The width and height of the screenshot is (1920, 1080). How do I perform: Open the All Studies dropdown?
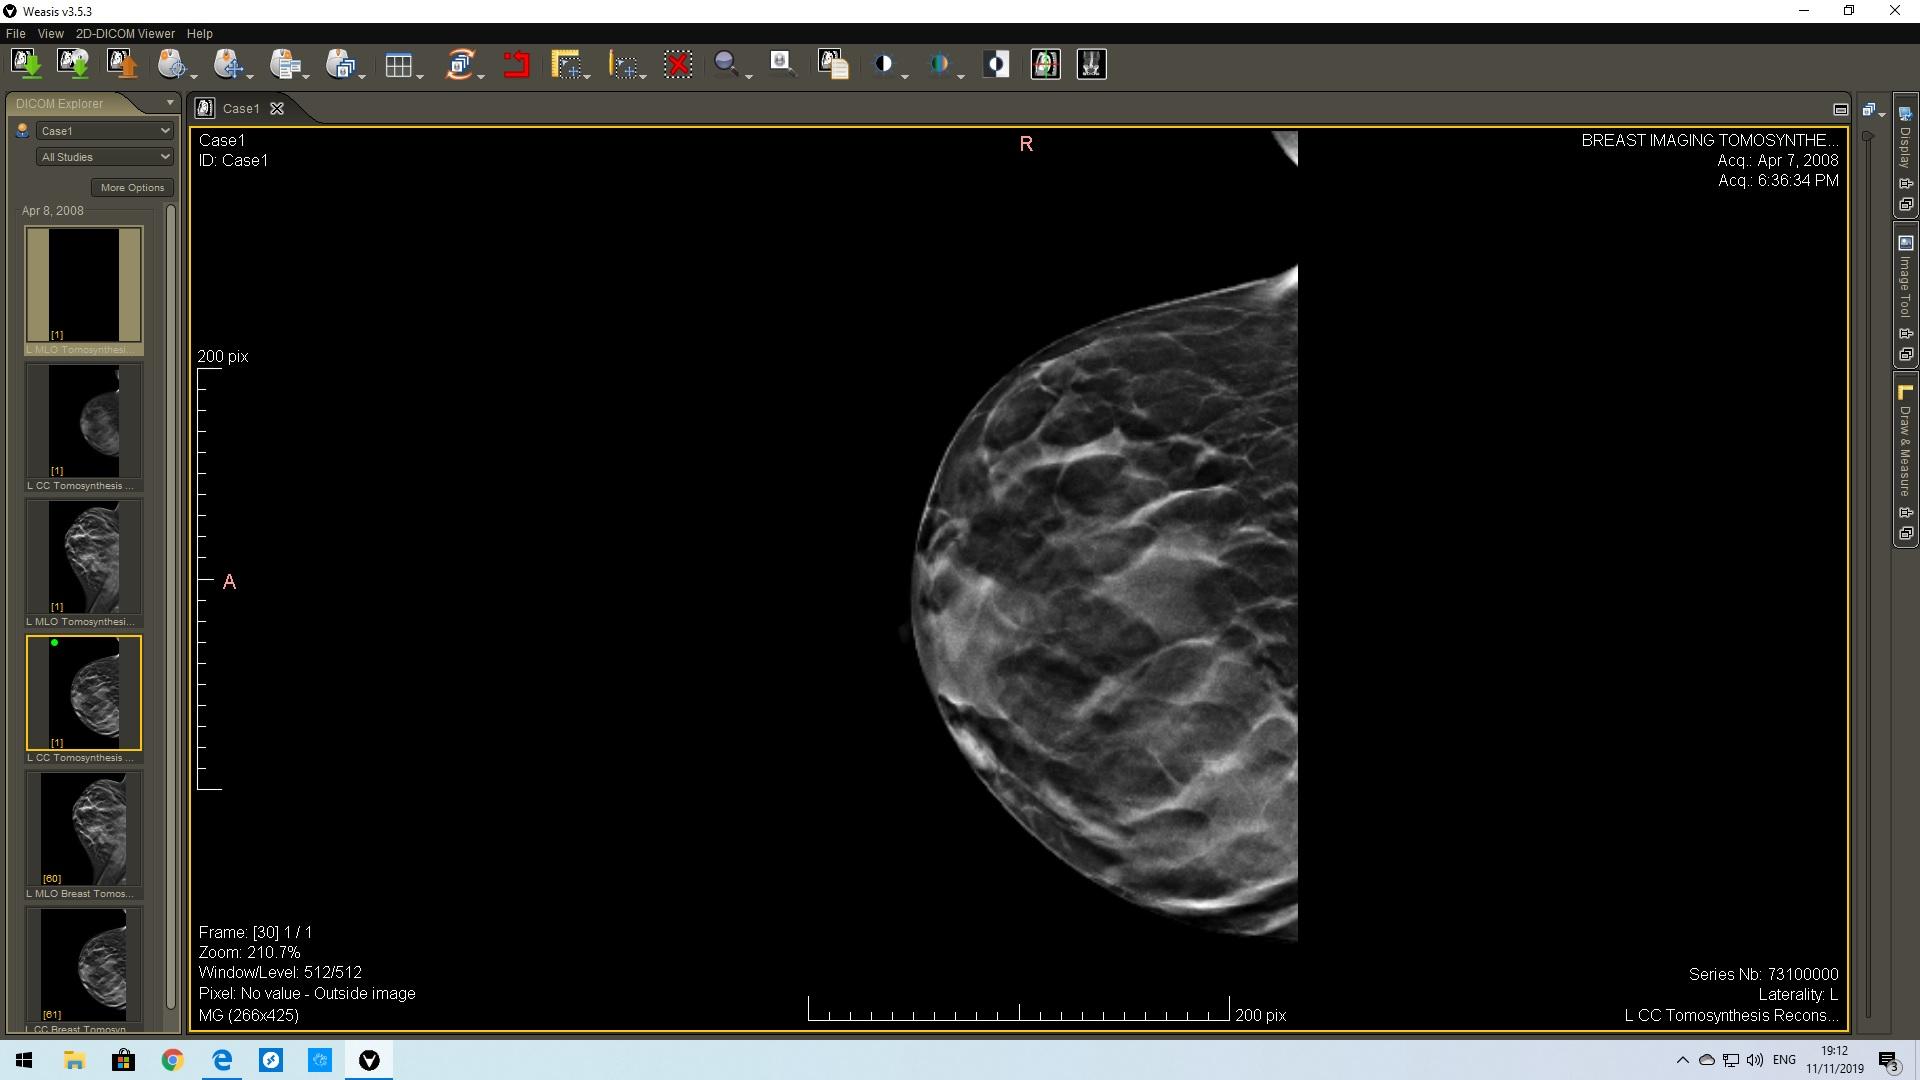point(105,157)
